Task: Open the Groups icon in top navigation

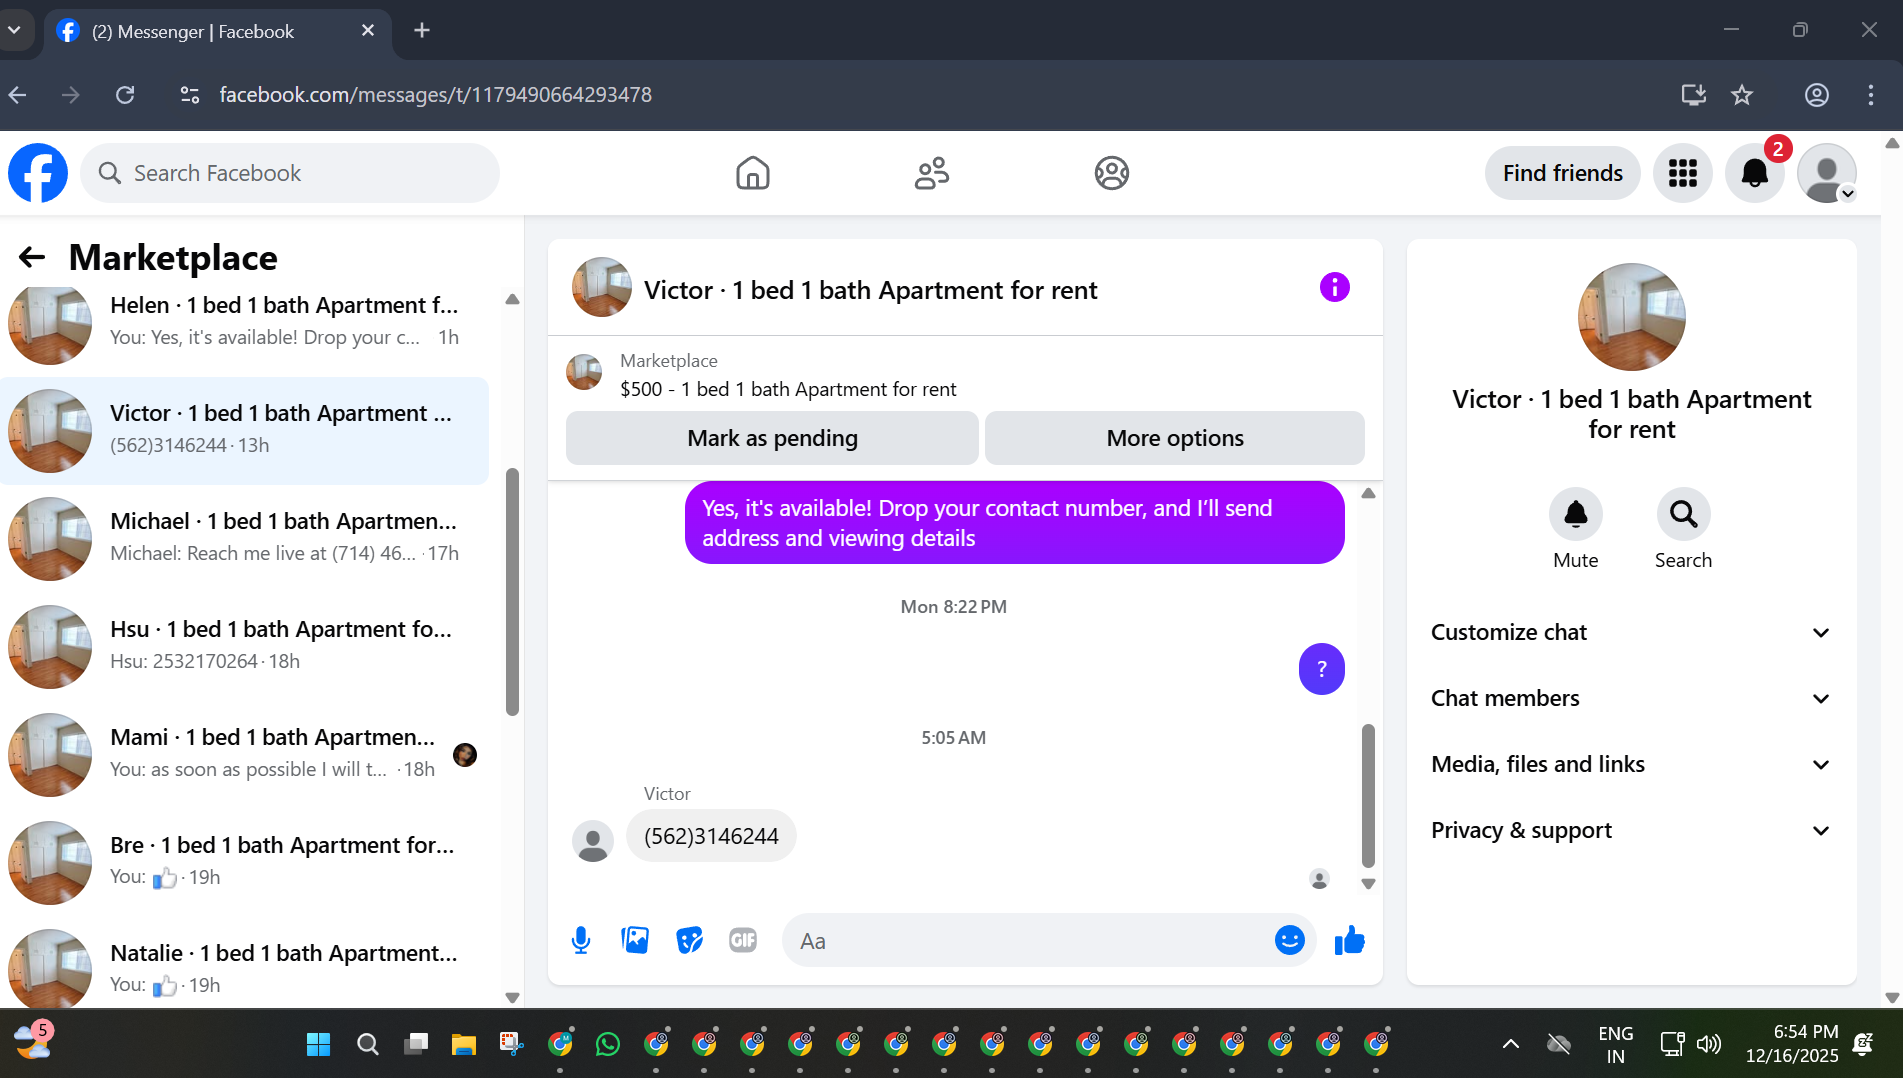Action: tap(1111, 173)
